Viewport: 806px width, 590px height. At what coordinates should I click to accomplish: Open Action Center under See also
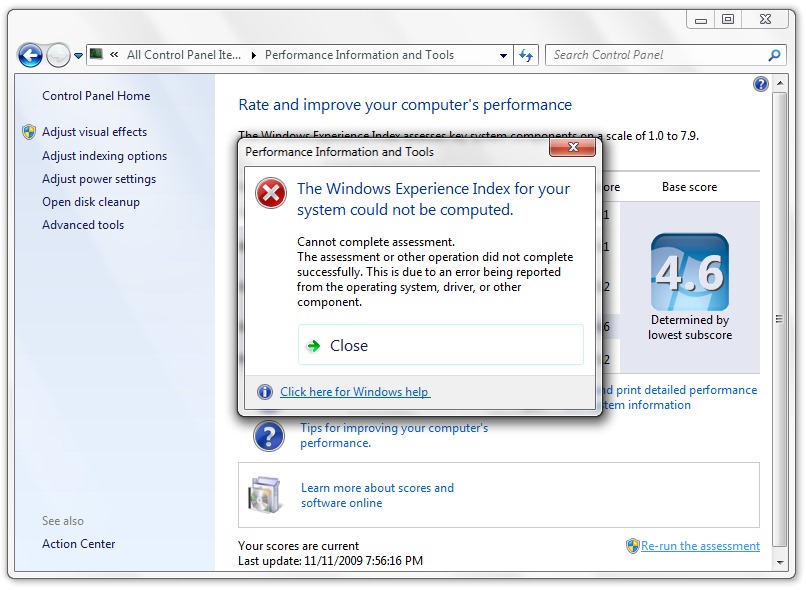tap(79, 544)
